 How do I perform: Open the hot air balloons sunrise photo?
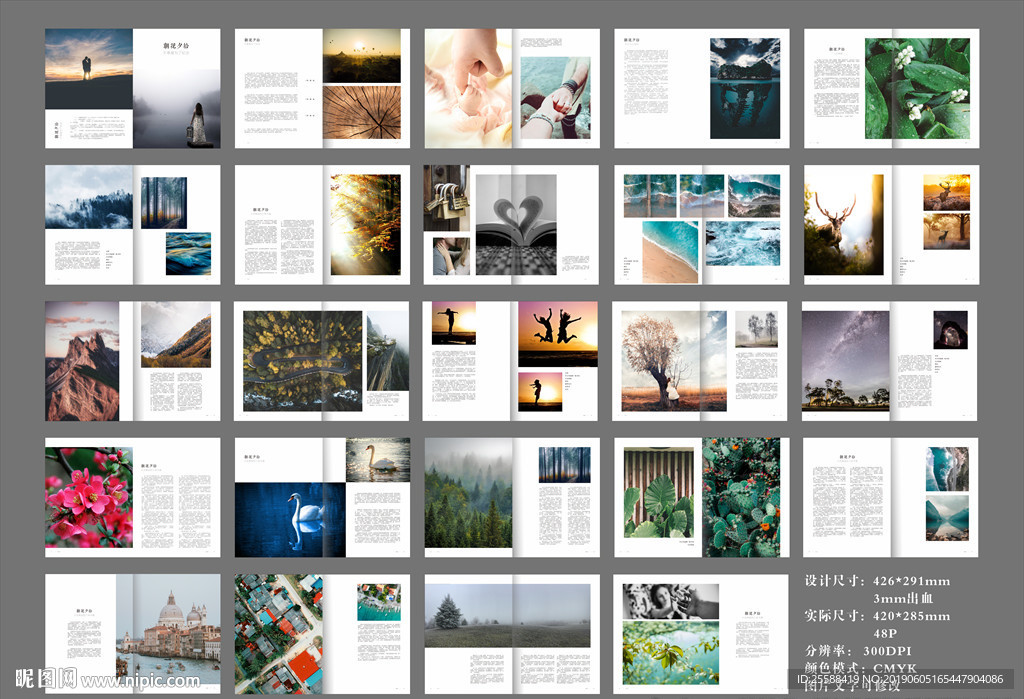click(x=362, y=56)
